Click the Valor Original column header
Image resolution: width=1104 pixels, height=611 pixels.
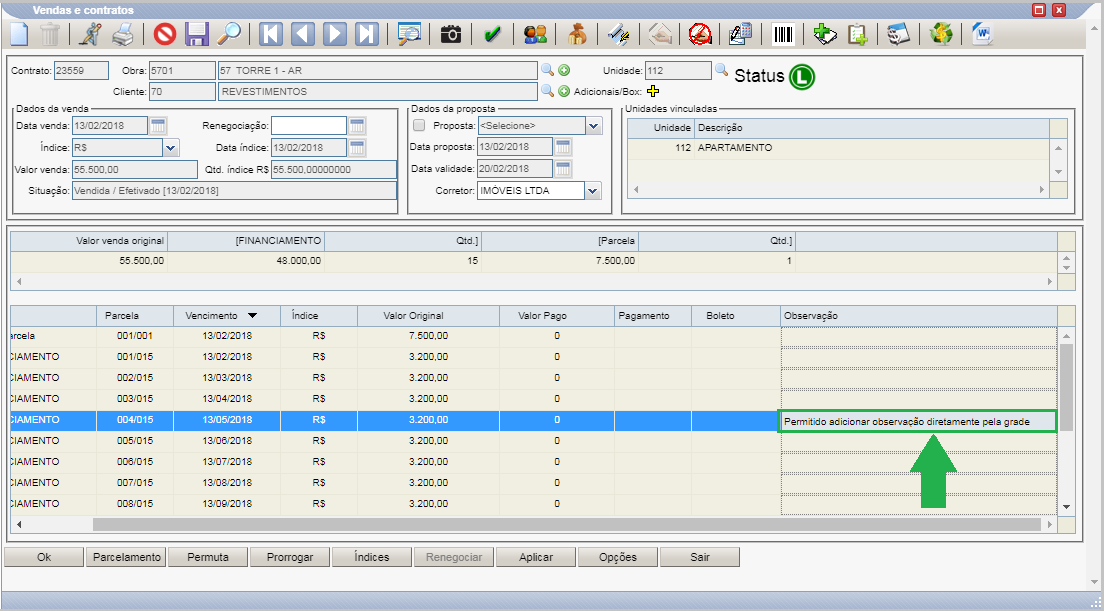pyautogui.click(x=428, y=316)
